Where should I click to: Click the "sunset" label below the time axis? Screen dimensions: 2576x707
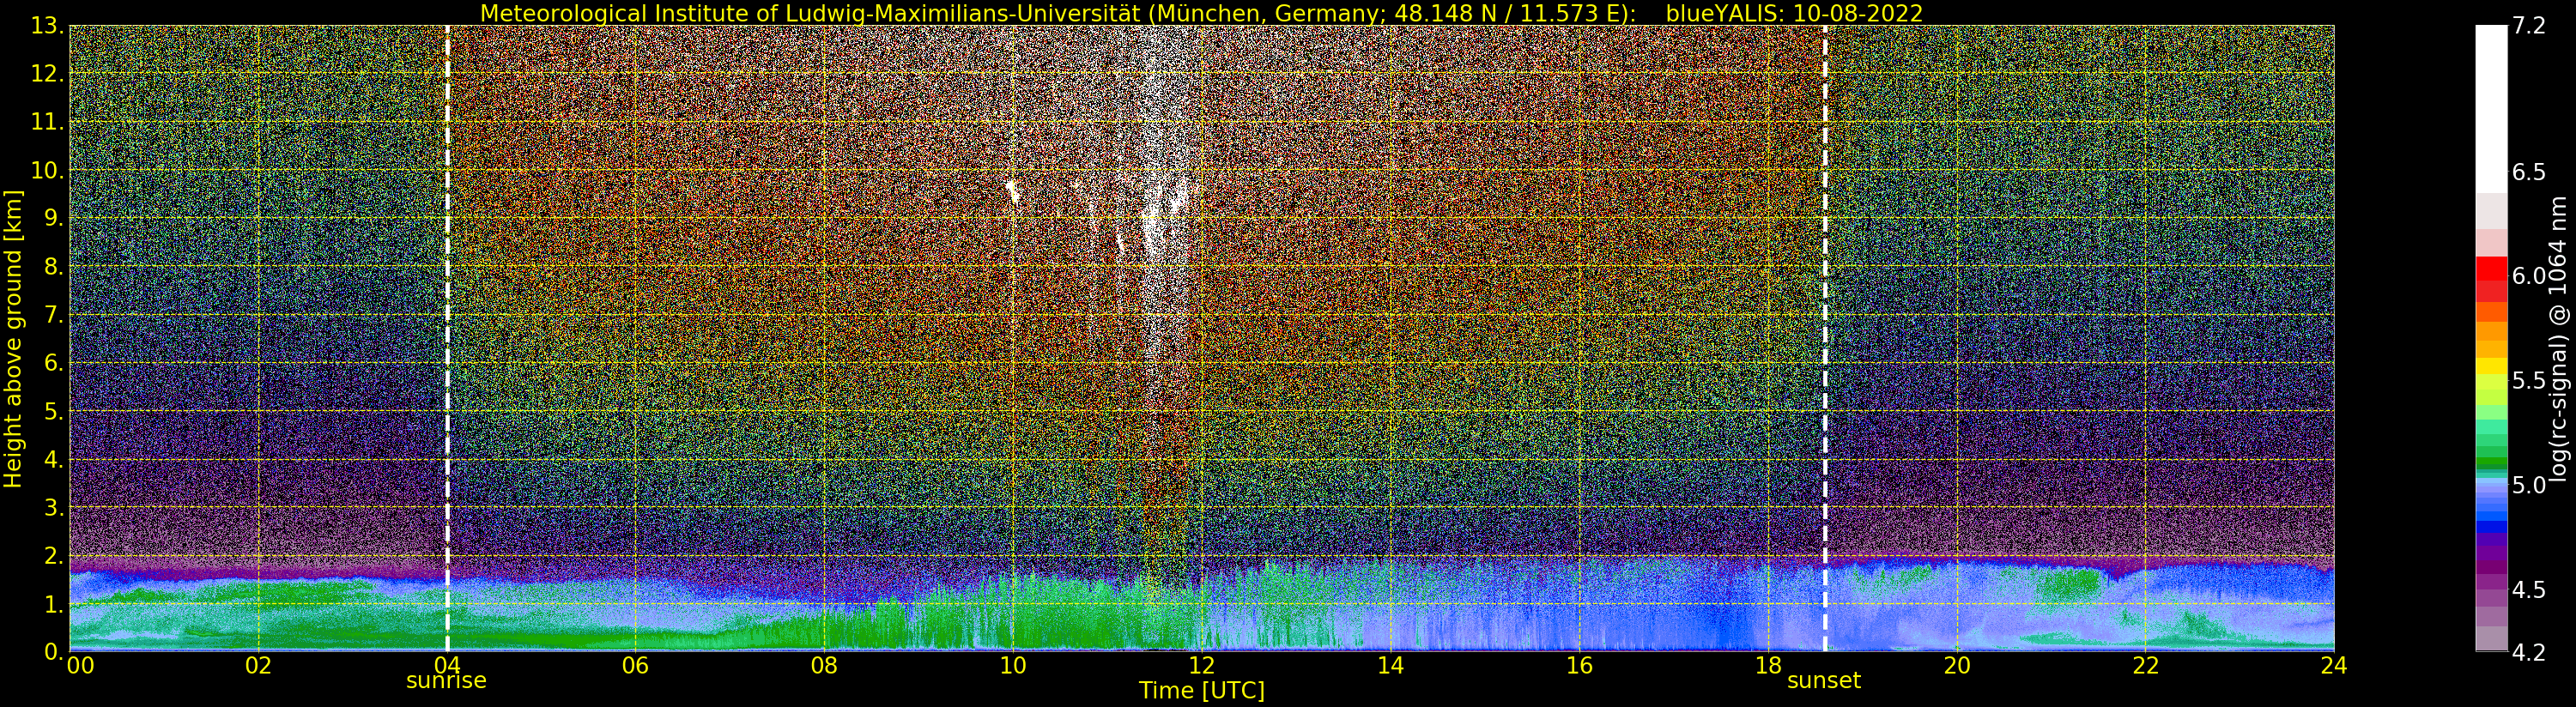click(x=1824, y=681)
